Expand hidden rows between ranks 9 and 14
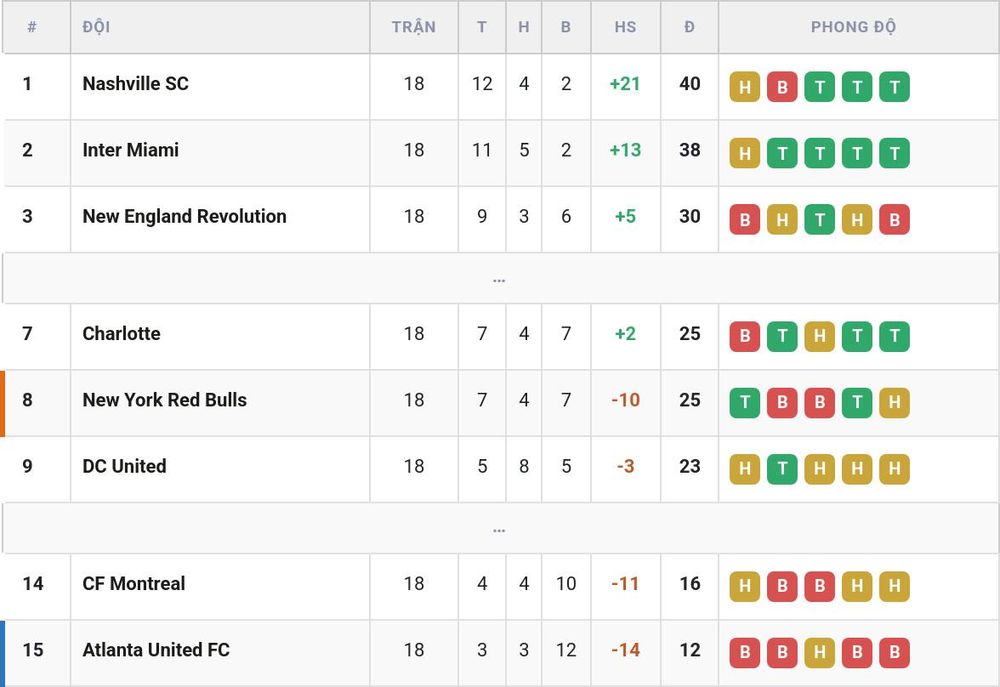This screenshot has width=1000, height=687. click(499, 529)
